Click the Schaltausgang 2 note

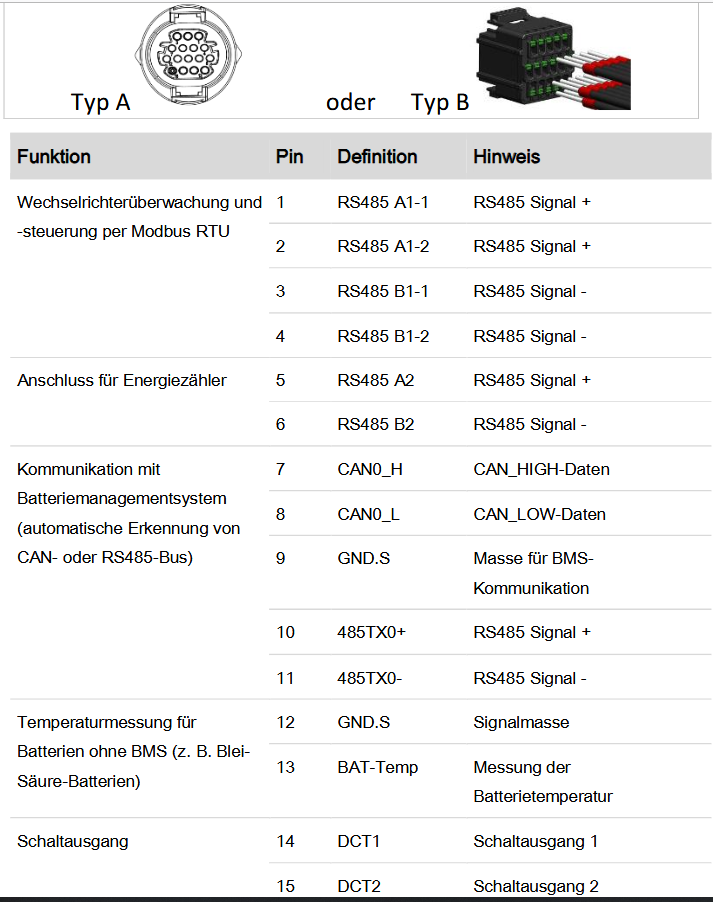pos(535,886)
